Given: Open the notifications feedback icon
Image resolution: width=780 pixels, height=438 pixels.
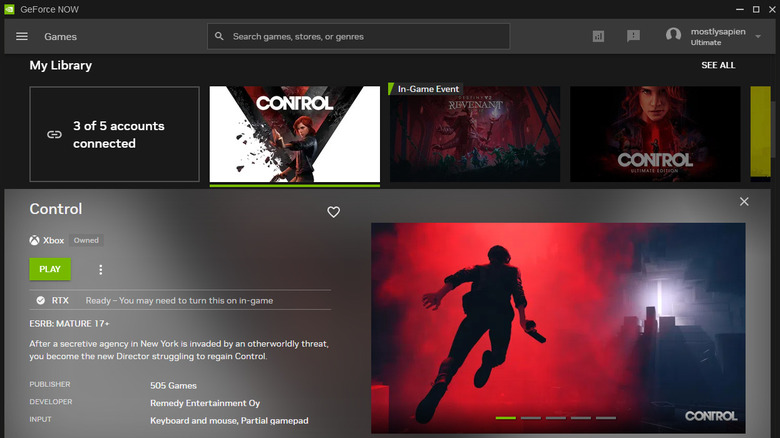Looking at the screenshot, I should [633, 36].
